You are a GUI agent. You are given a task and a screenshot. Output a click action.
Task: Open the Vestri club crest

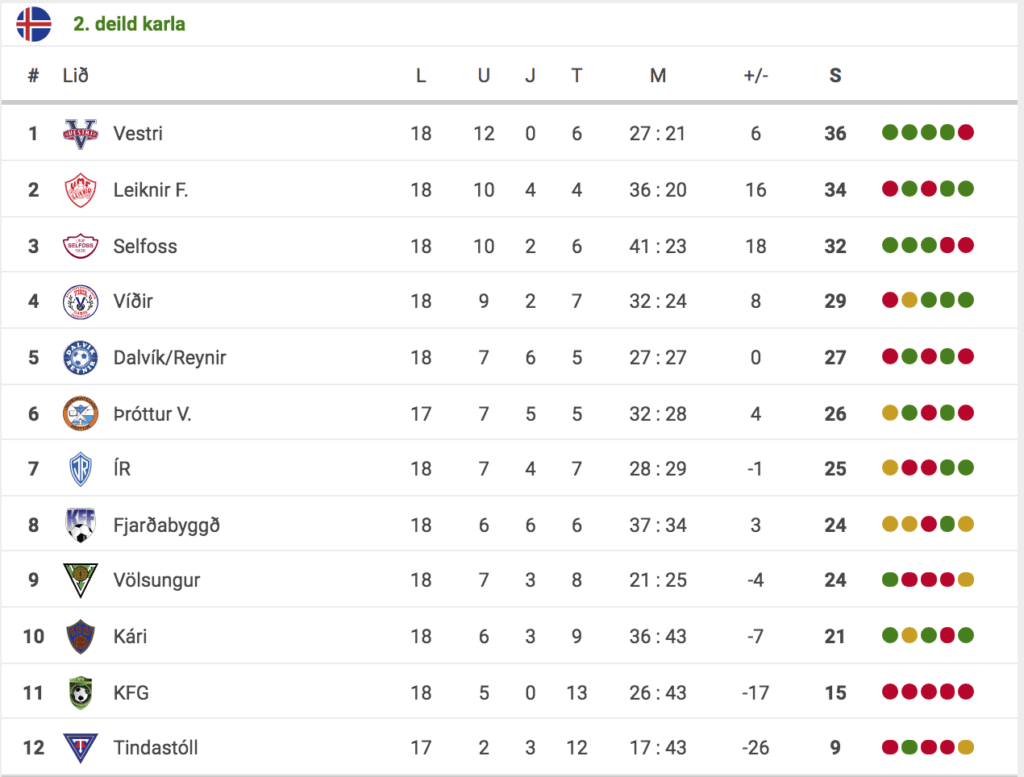(80, 133)
